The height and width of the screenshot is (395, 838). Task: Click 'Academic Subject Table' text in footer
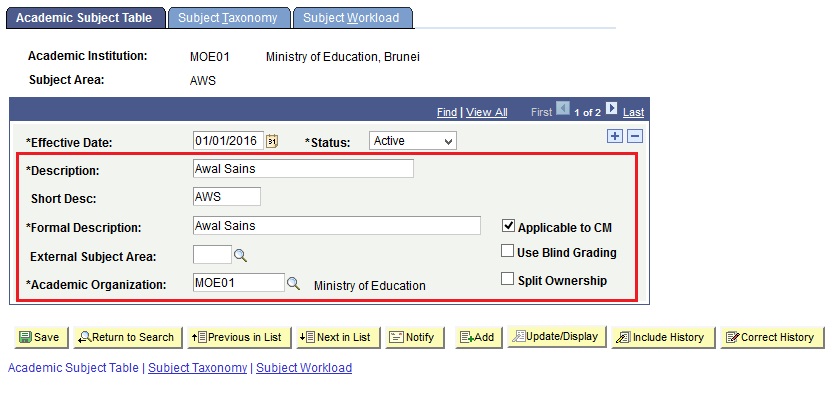(x=73, y=368)
